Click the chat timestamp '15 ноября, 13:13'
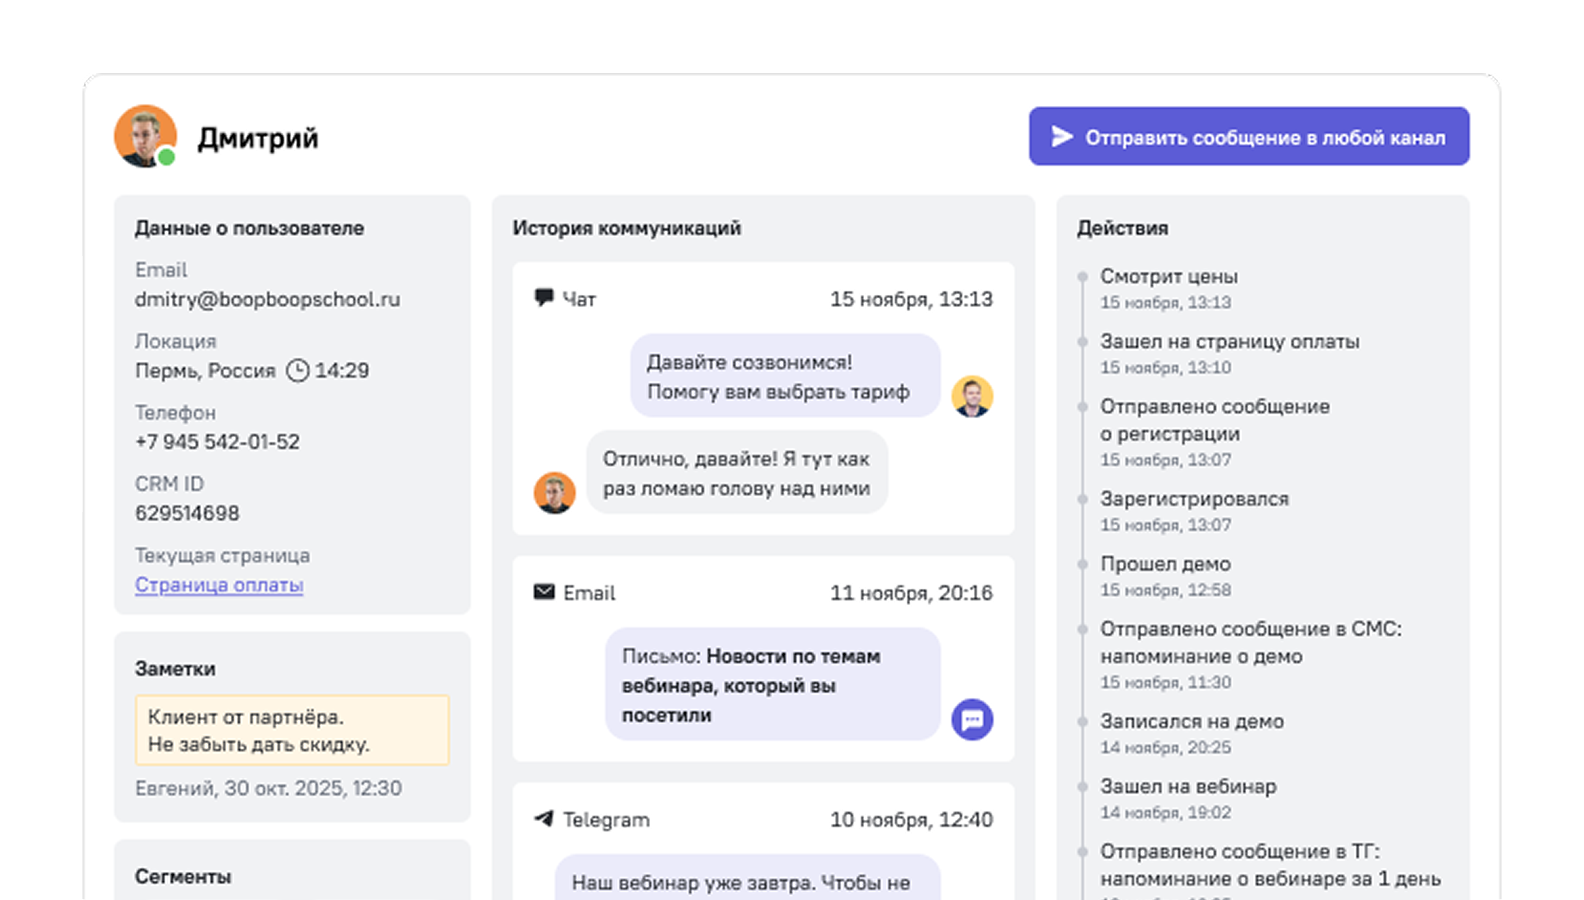 pos(911,299)
